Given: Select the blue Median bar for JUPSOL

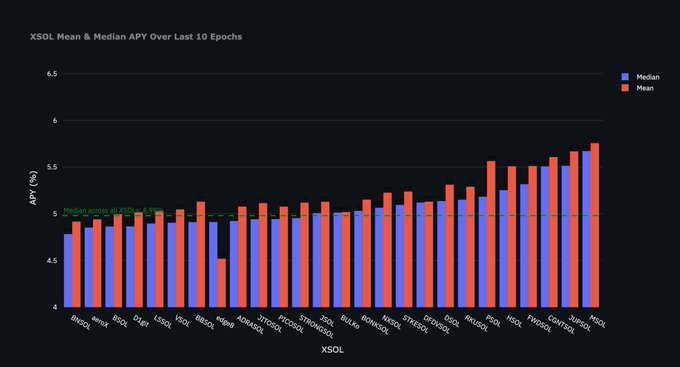Looking at the screenshot, I should click(x=566, y=236).
